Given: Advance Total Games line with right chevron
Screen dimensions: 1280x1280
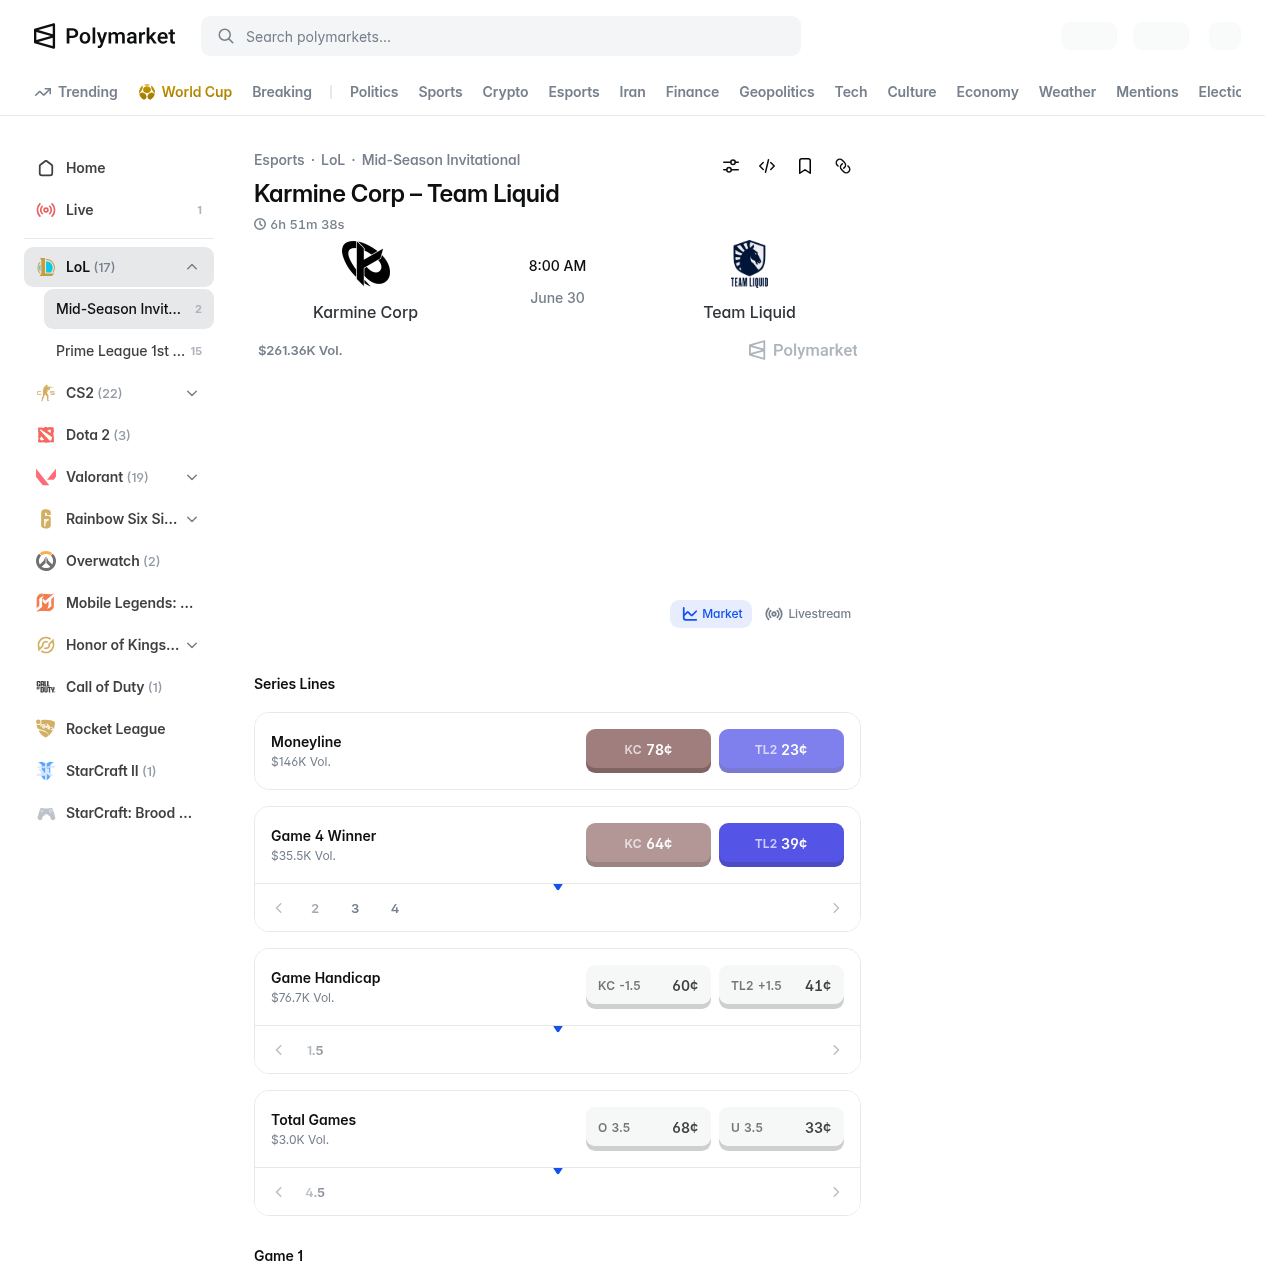Looking at the screenshot, I should 836,1192.
